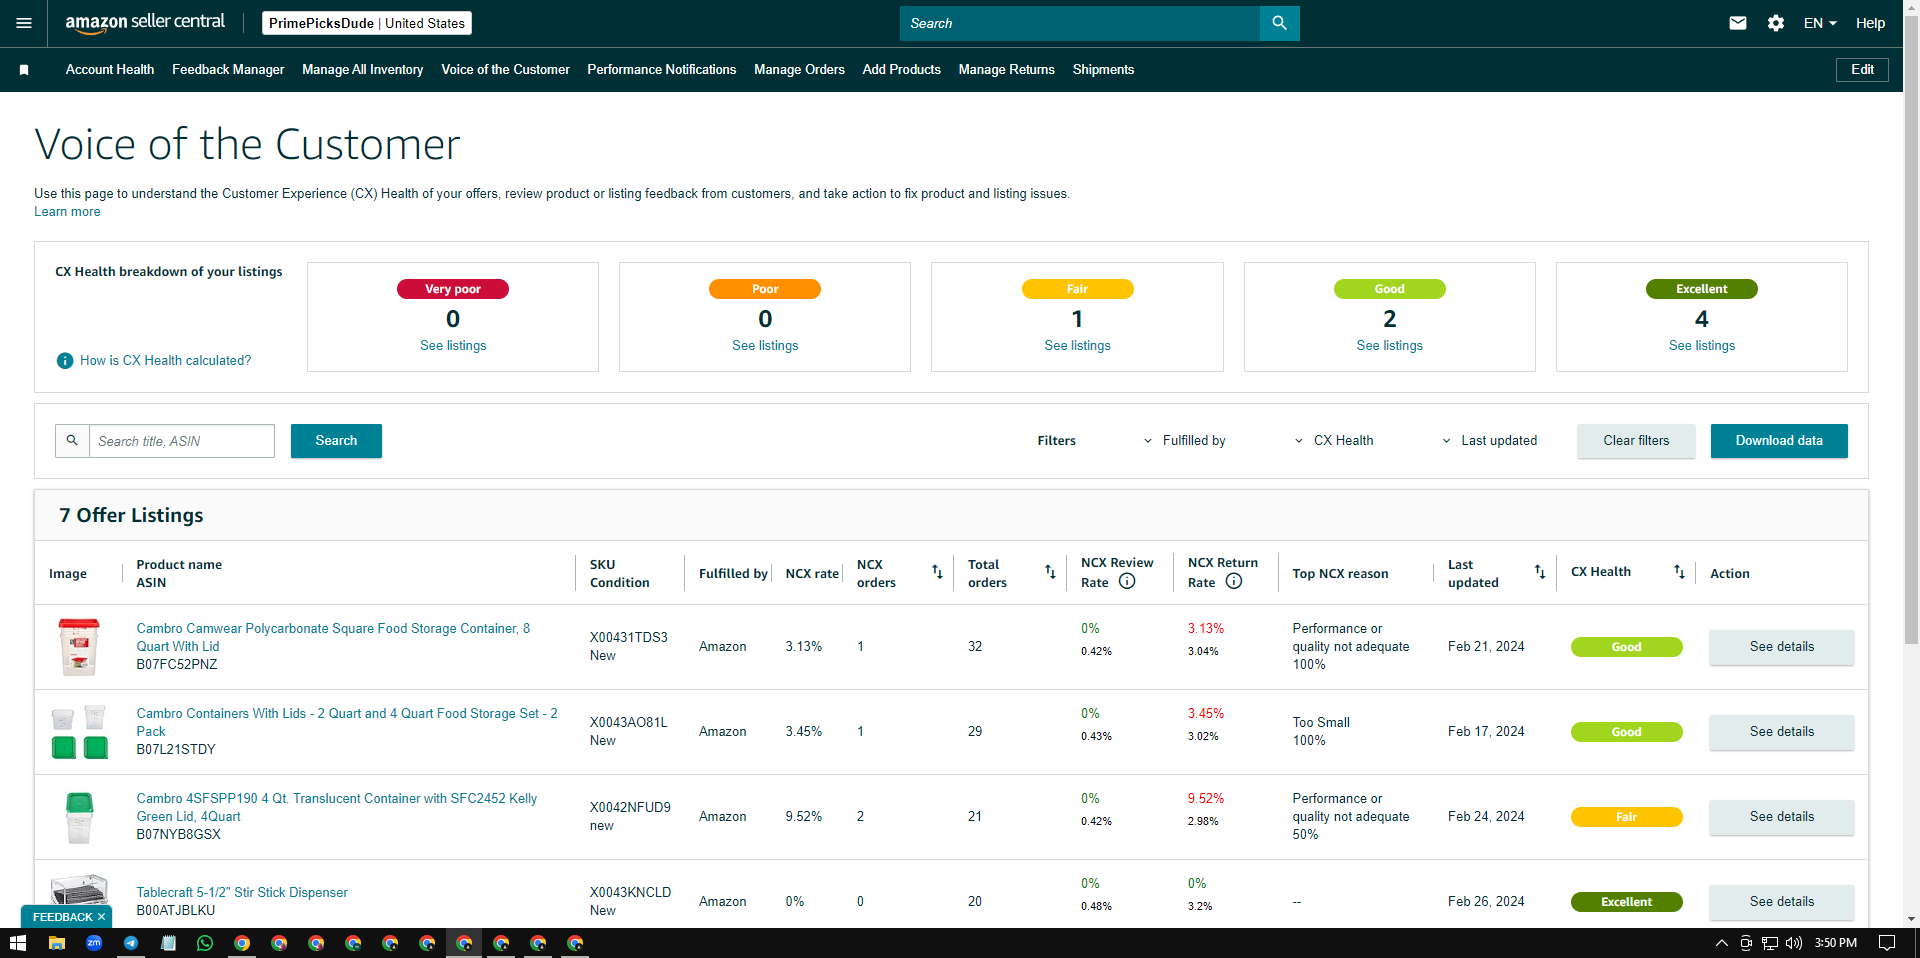Click the Download data button
This screenshot has width=1920, height=958.
point(1779,441)
